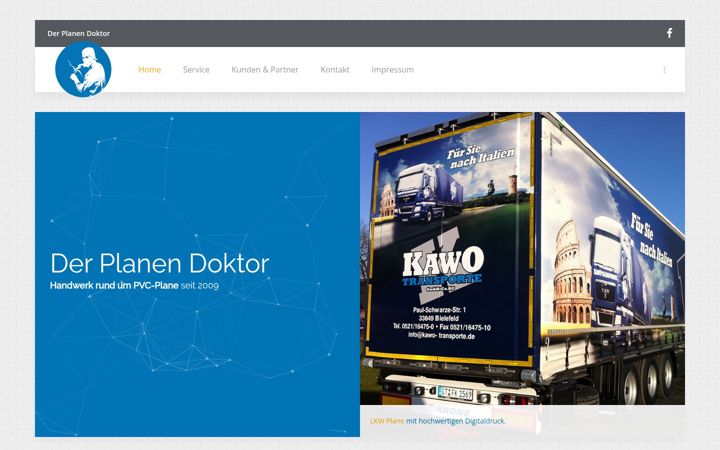Open the Service menu item
Viewport: 720px width, 450px height.
[196, 70]
